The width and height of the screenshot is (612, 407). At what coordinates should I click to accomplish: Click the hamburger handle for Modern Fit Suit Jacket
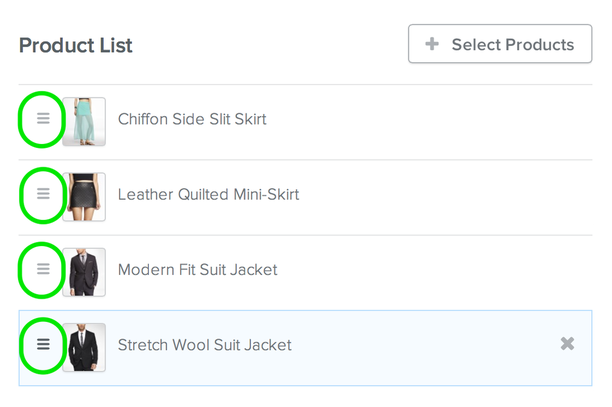coord(43,269)
